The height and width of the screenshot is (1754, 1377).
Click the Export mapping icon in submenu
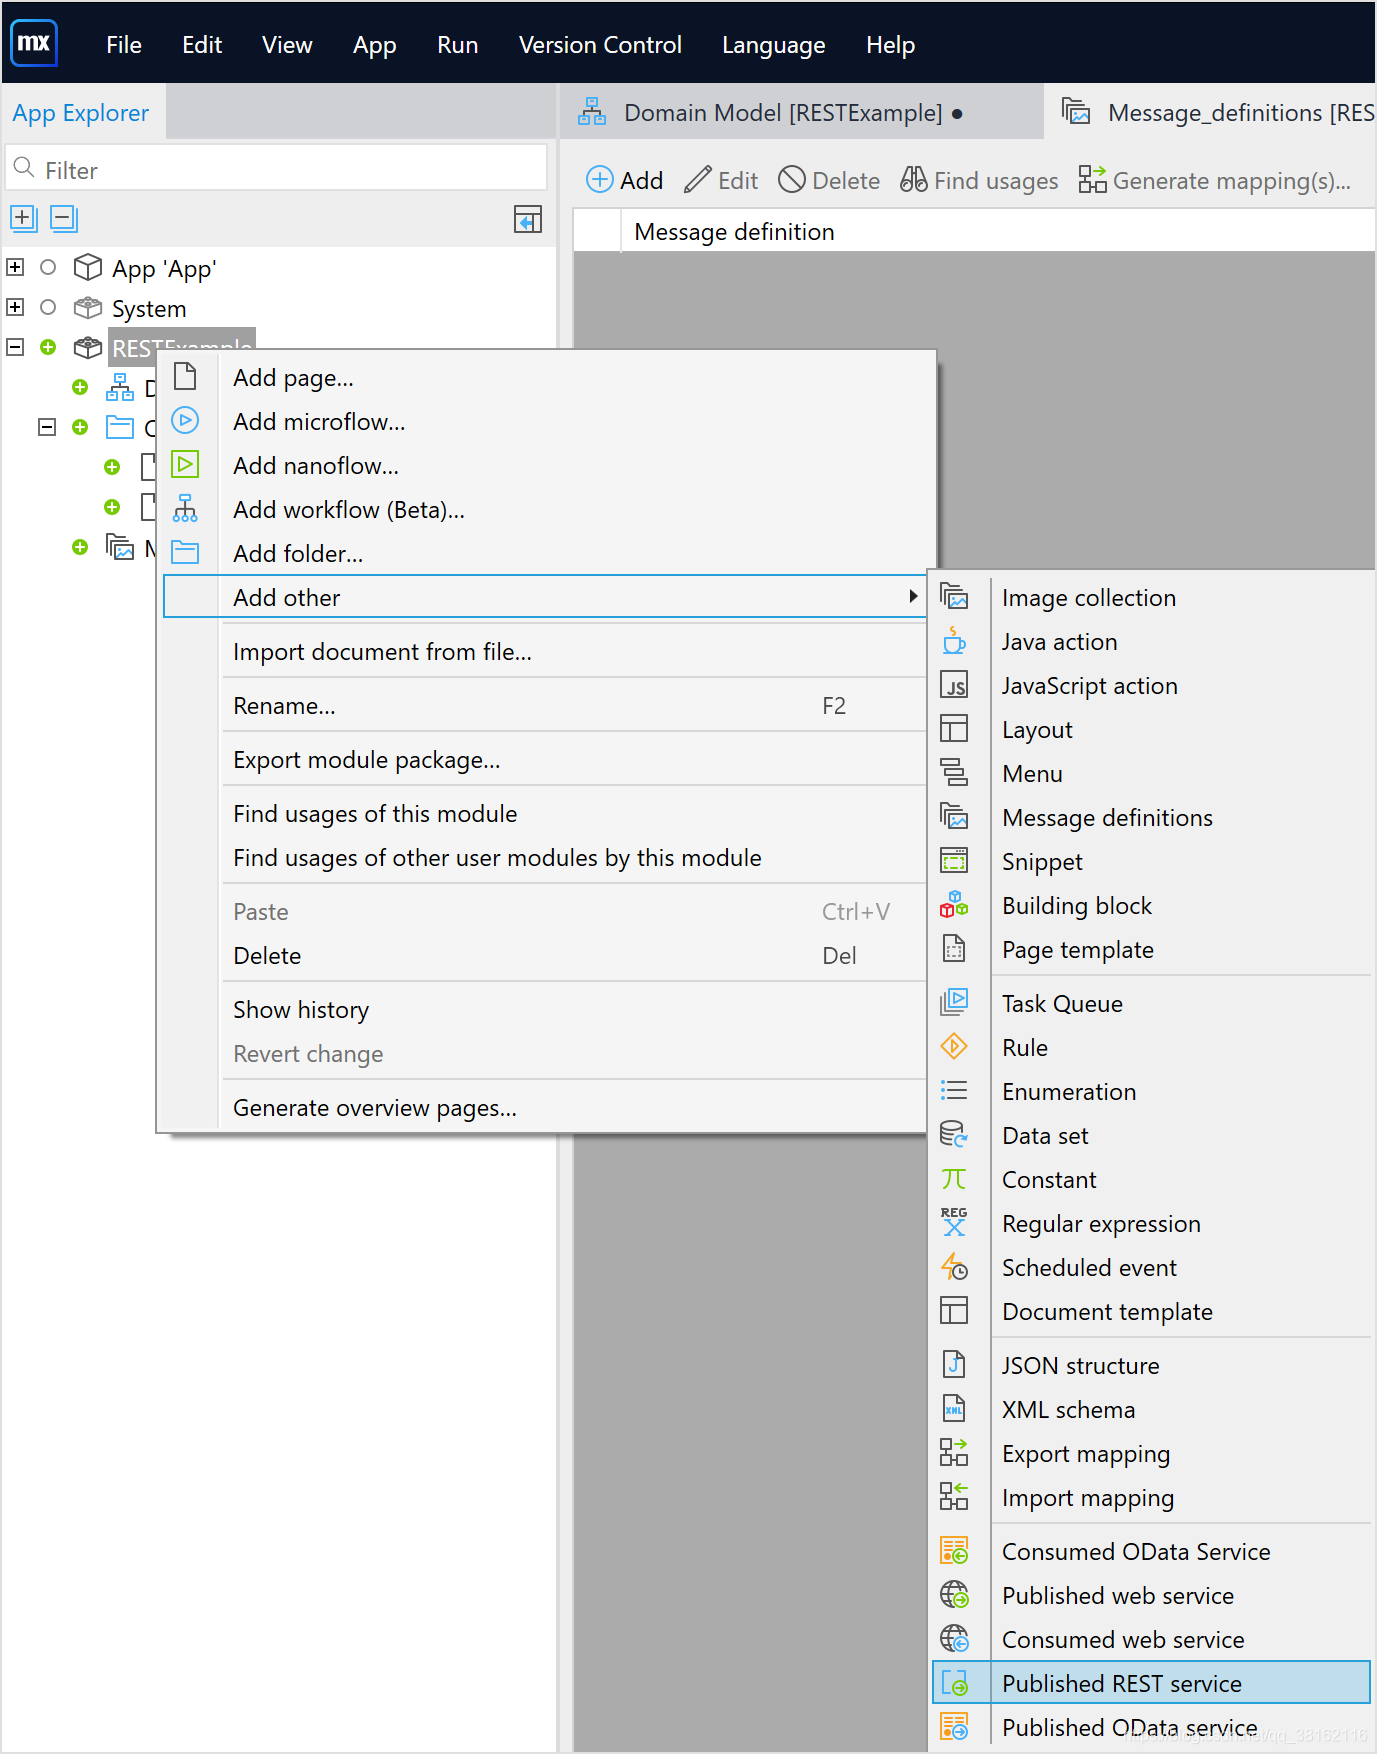coord(954,1453)
